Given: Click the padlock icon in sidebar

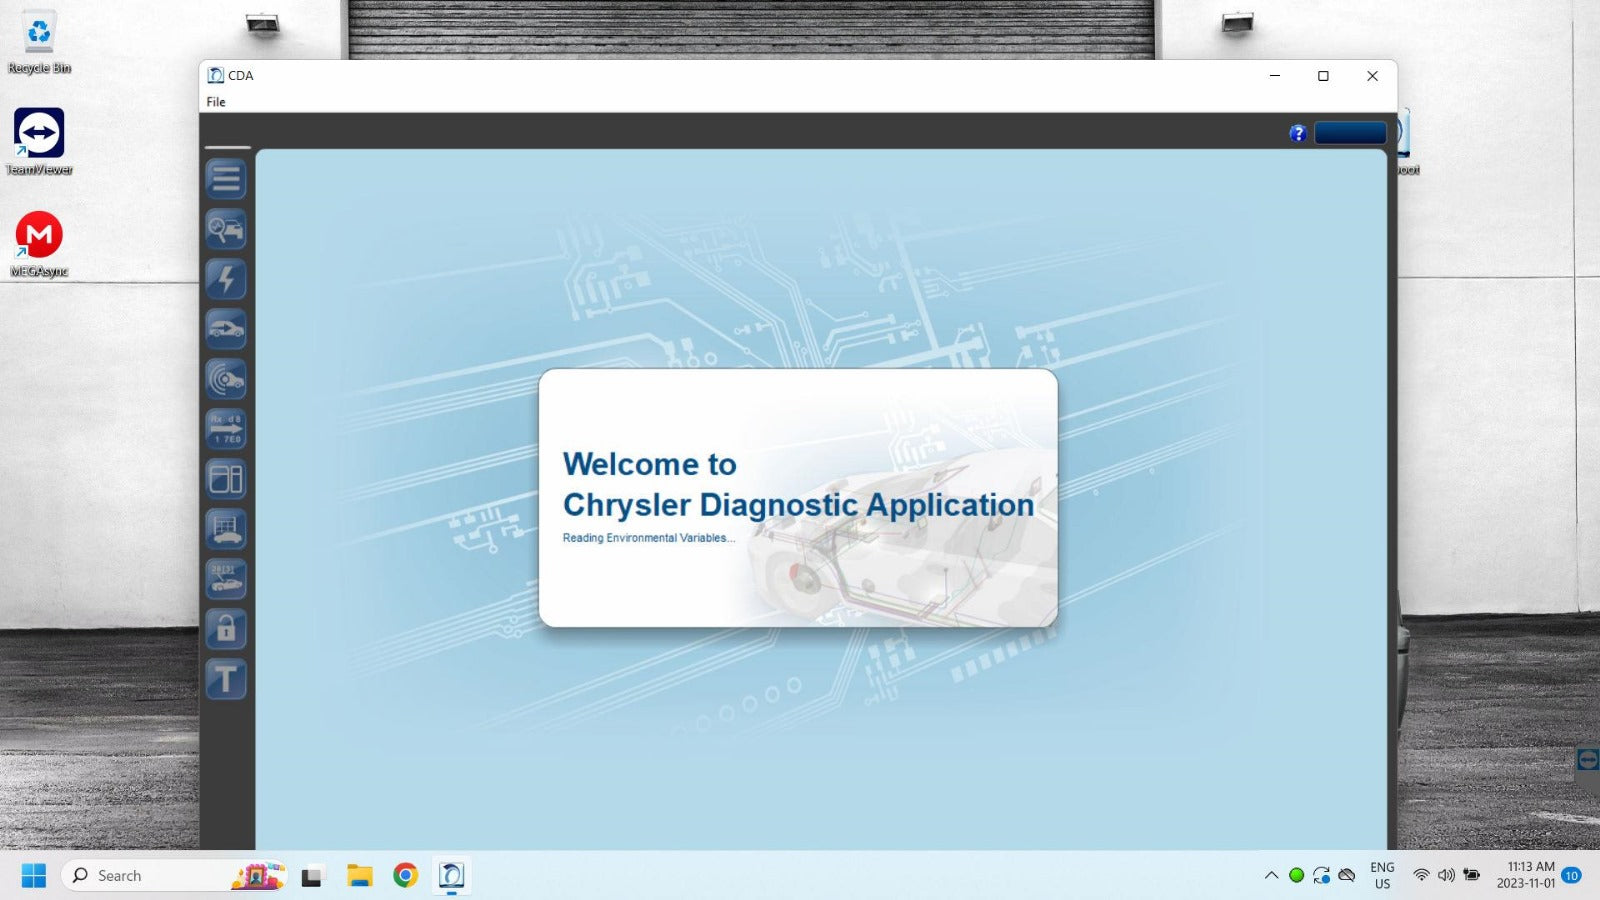Looking at the screenshot, I should tap(226, 629).
